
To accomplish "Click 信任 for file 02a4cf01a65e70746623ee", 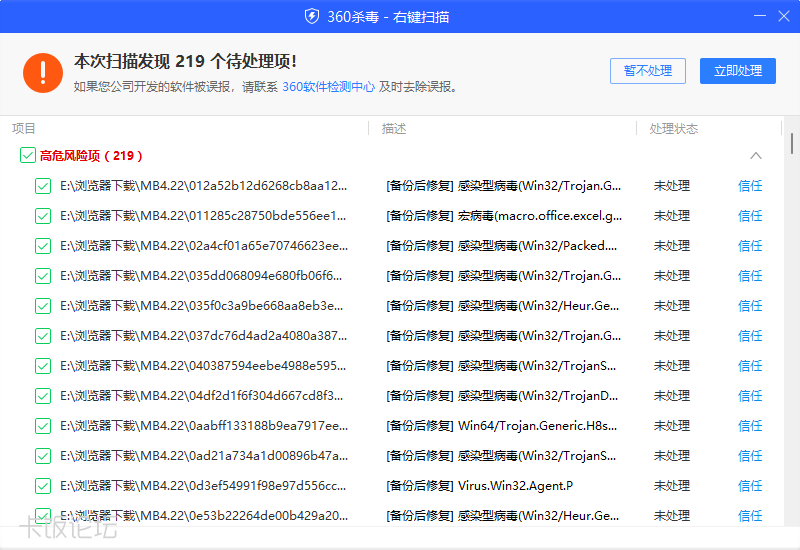I will point(749,245).
